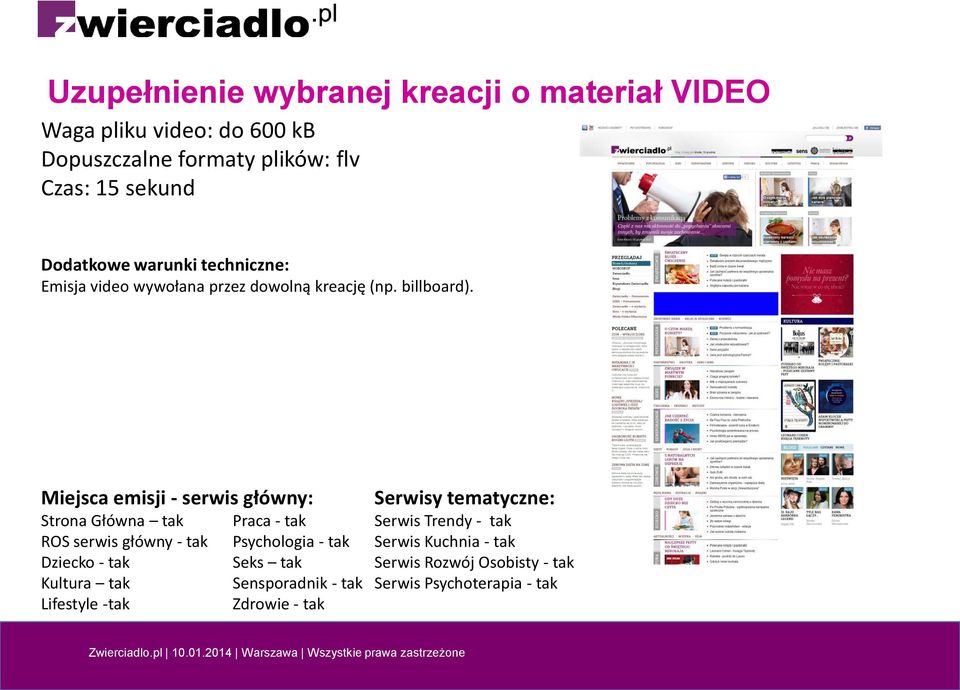Click the red 'Nie masz pomysłu na prezent?' ad
Image resolution: width=960 pixels, height=690 pixels.
point(817,285)
